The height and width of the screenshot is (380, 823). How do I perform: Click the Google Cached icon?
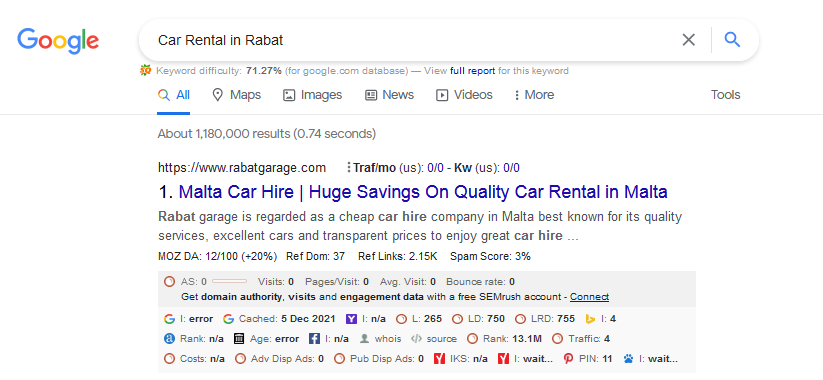coord(228,319)
